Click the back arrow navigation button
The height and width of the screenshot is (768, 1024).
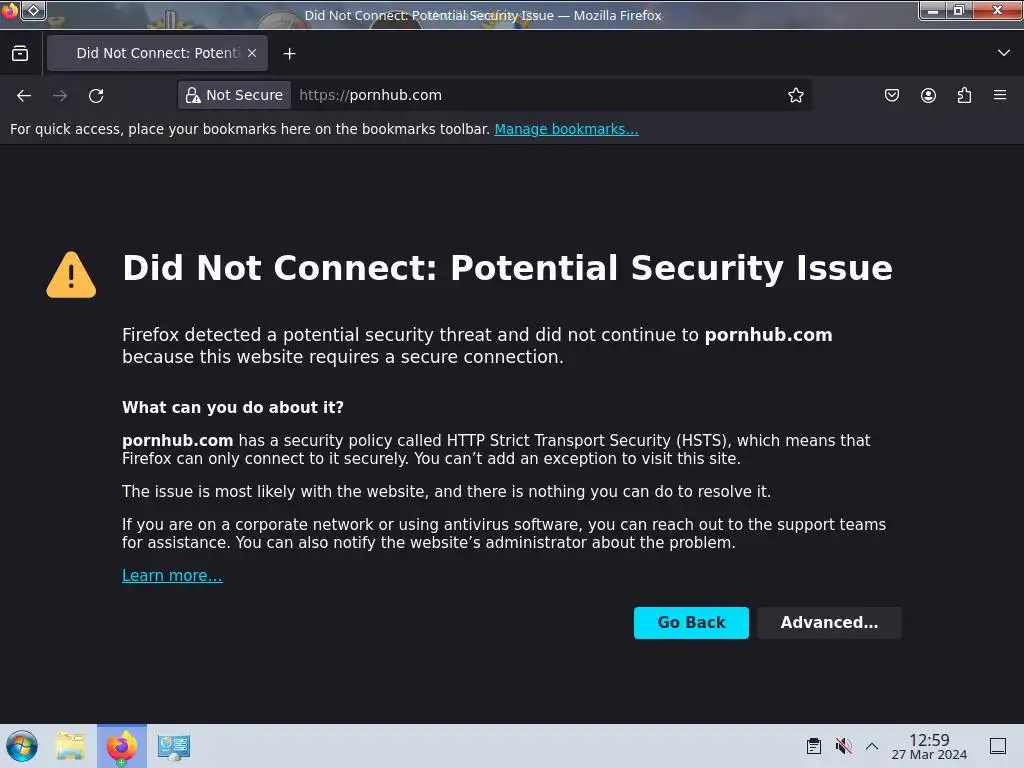click(24, 95)
